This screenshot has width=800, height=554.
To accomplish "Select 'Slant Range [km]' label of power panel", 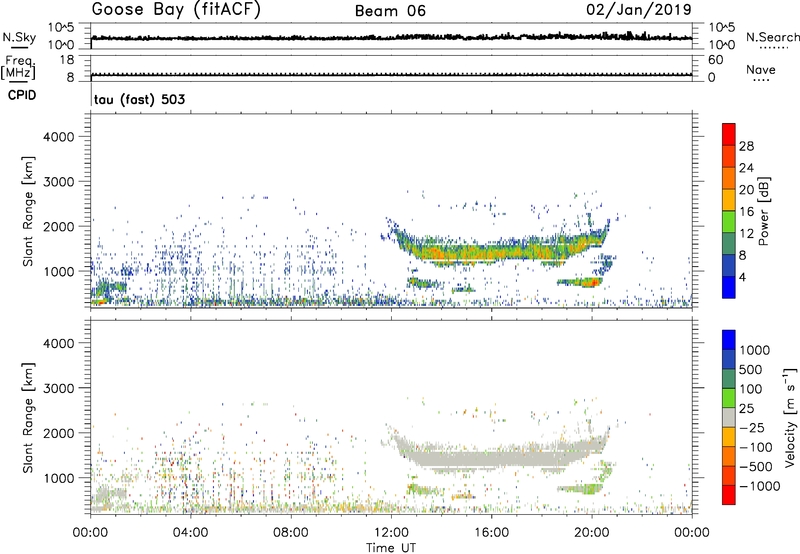I will [28, 211].
